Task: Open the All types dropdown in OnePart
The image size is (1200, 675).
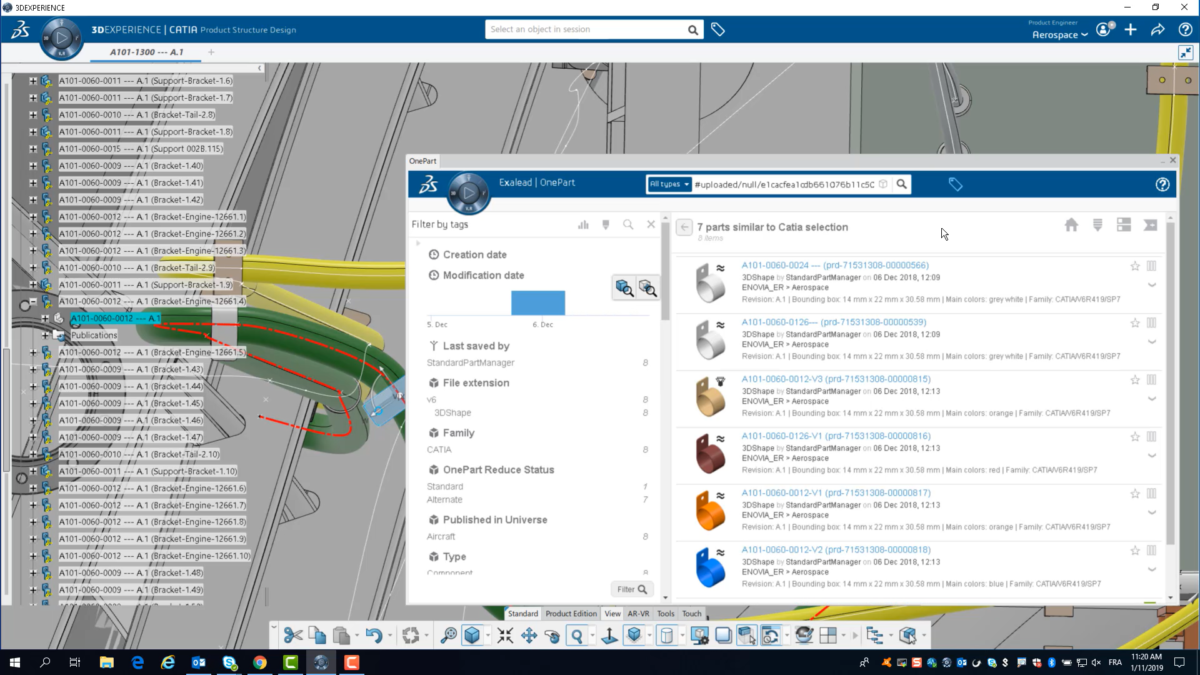Action: coord(670,184)
